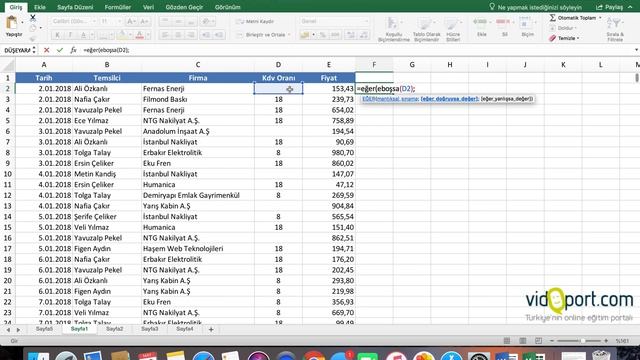Image resolution: width=640 pixels, height=360 pixels.
Task: Click the format painter brush icon
Action: pos(33,38)
